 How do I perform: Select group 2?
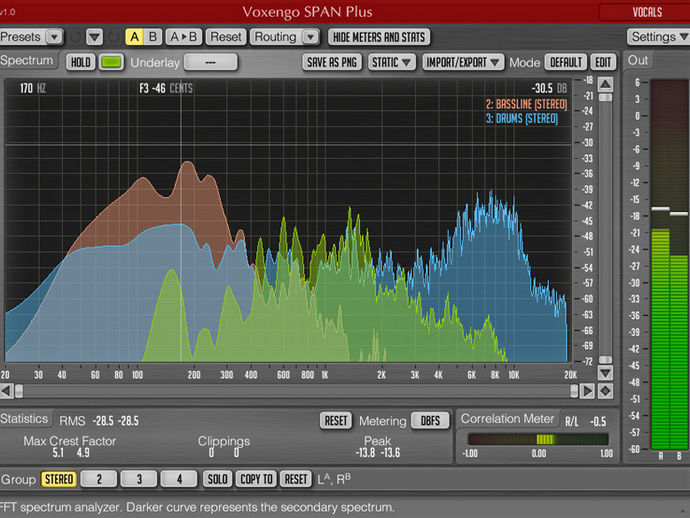tap(99, 479)
